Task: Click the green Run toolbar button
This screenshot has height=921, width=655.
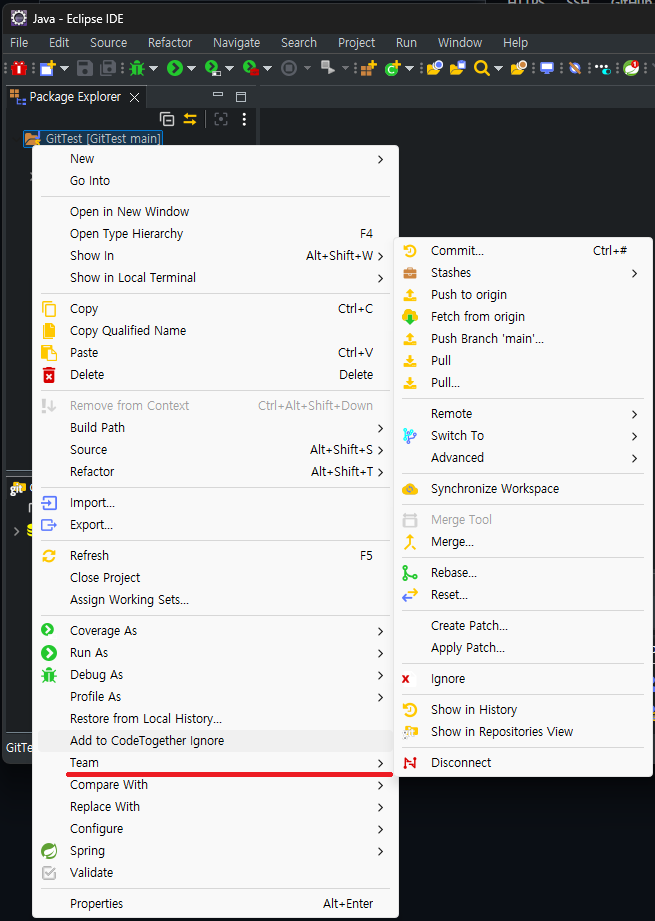Action: click(x=174, y=68)
